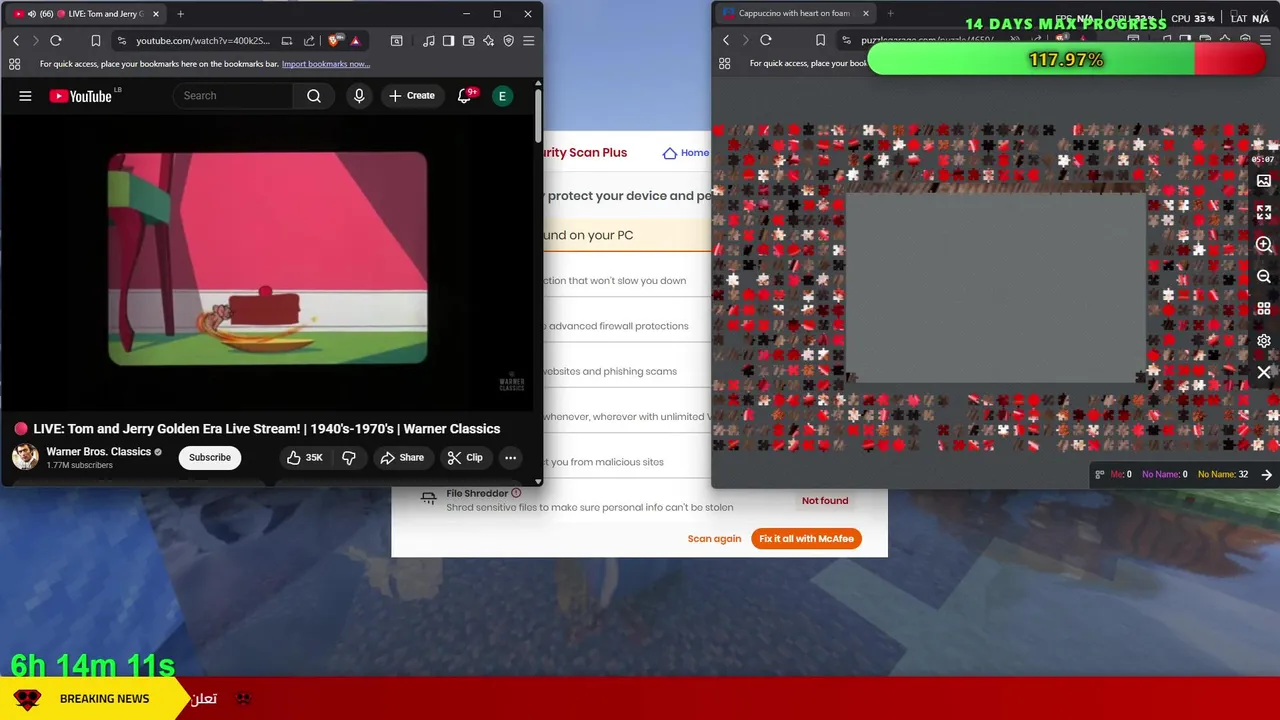Open apps grid in the puzzle browser window
Image resolution: width=1280 pixels, height=720 pixels.
point(724,63)
